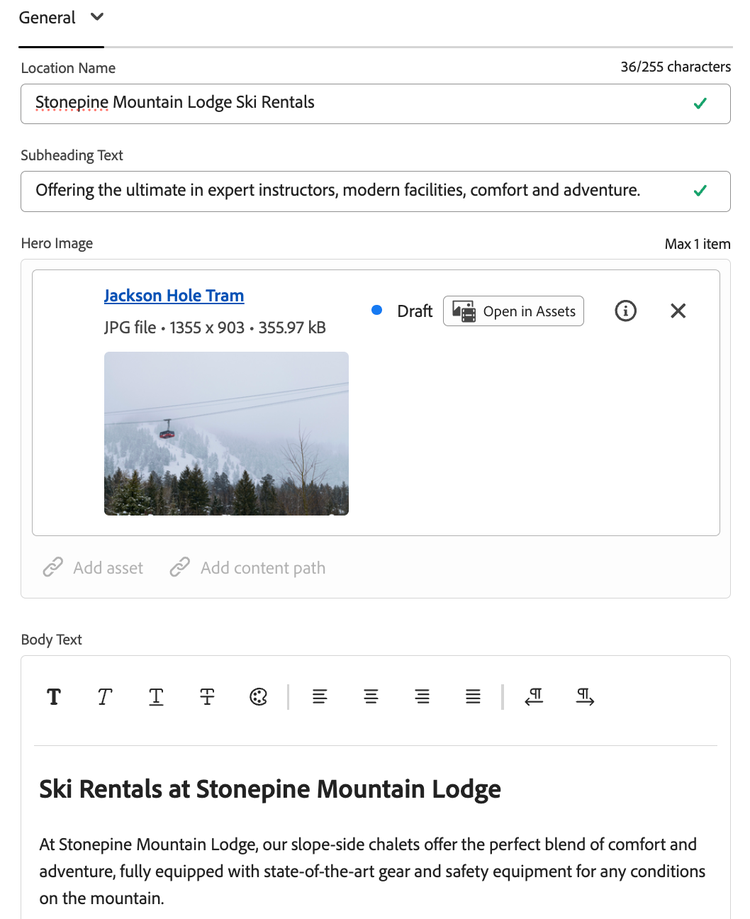Toggle bold text formatting
This screenshot has height=919, width=750.
[x=54, y=697]
